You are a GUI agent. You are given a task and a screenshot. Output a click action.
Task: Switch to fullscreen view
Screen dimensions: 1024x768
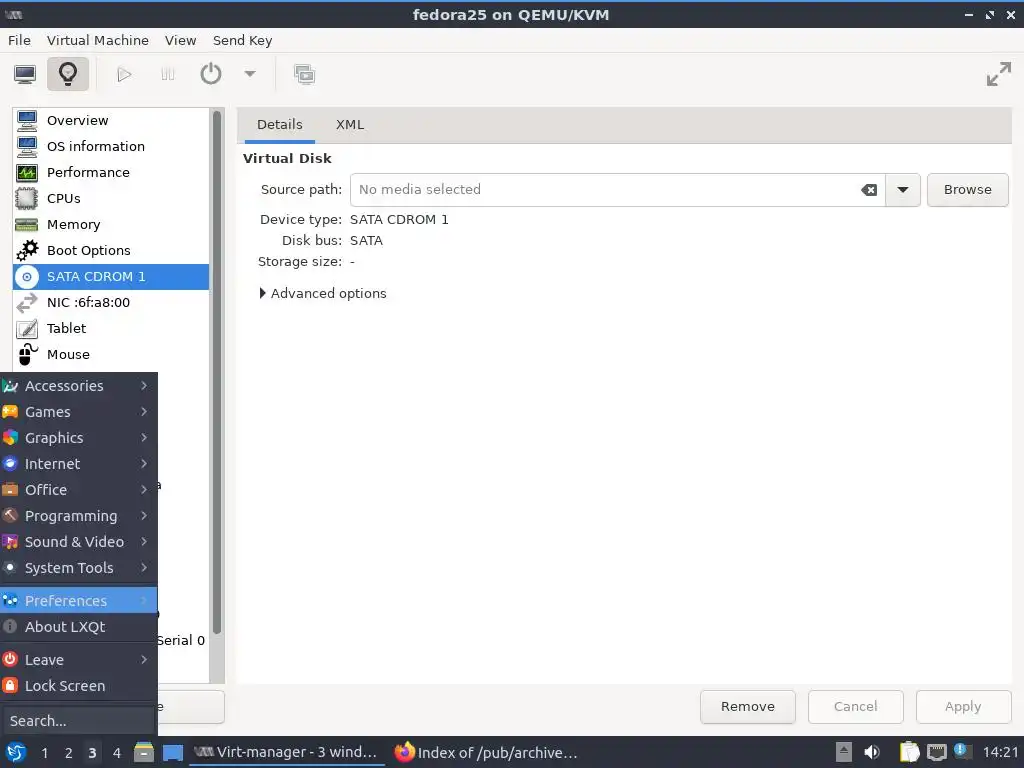coord(999,74)
